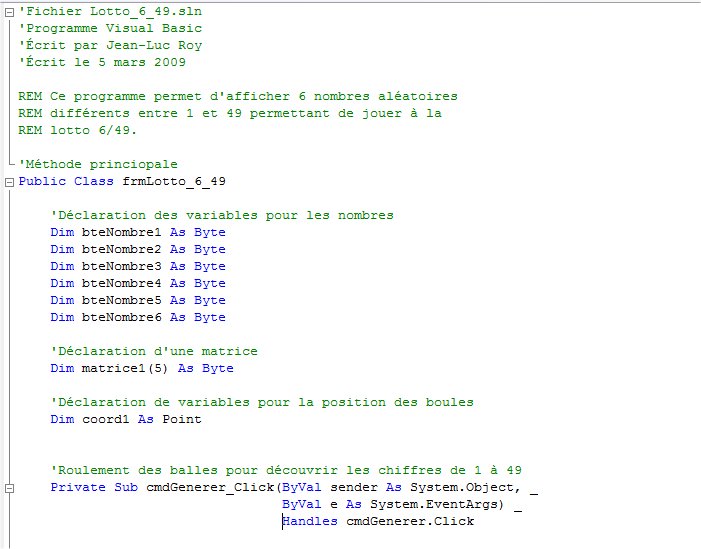Place cursor on 'Dim bteNombre4 As Byte'
Screen dimensions: 701x549
coord(138,283)
